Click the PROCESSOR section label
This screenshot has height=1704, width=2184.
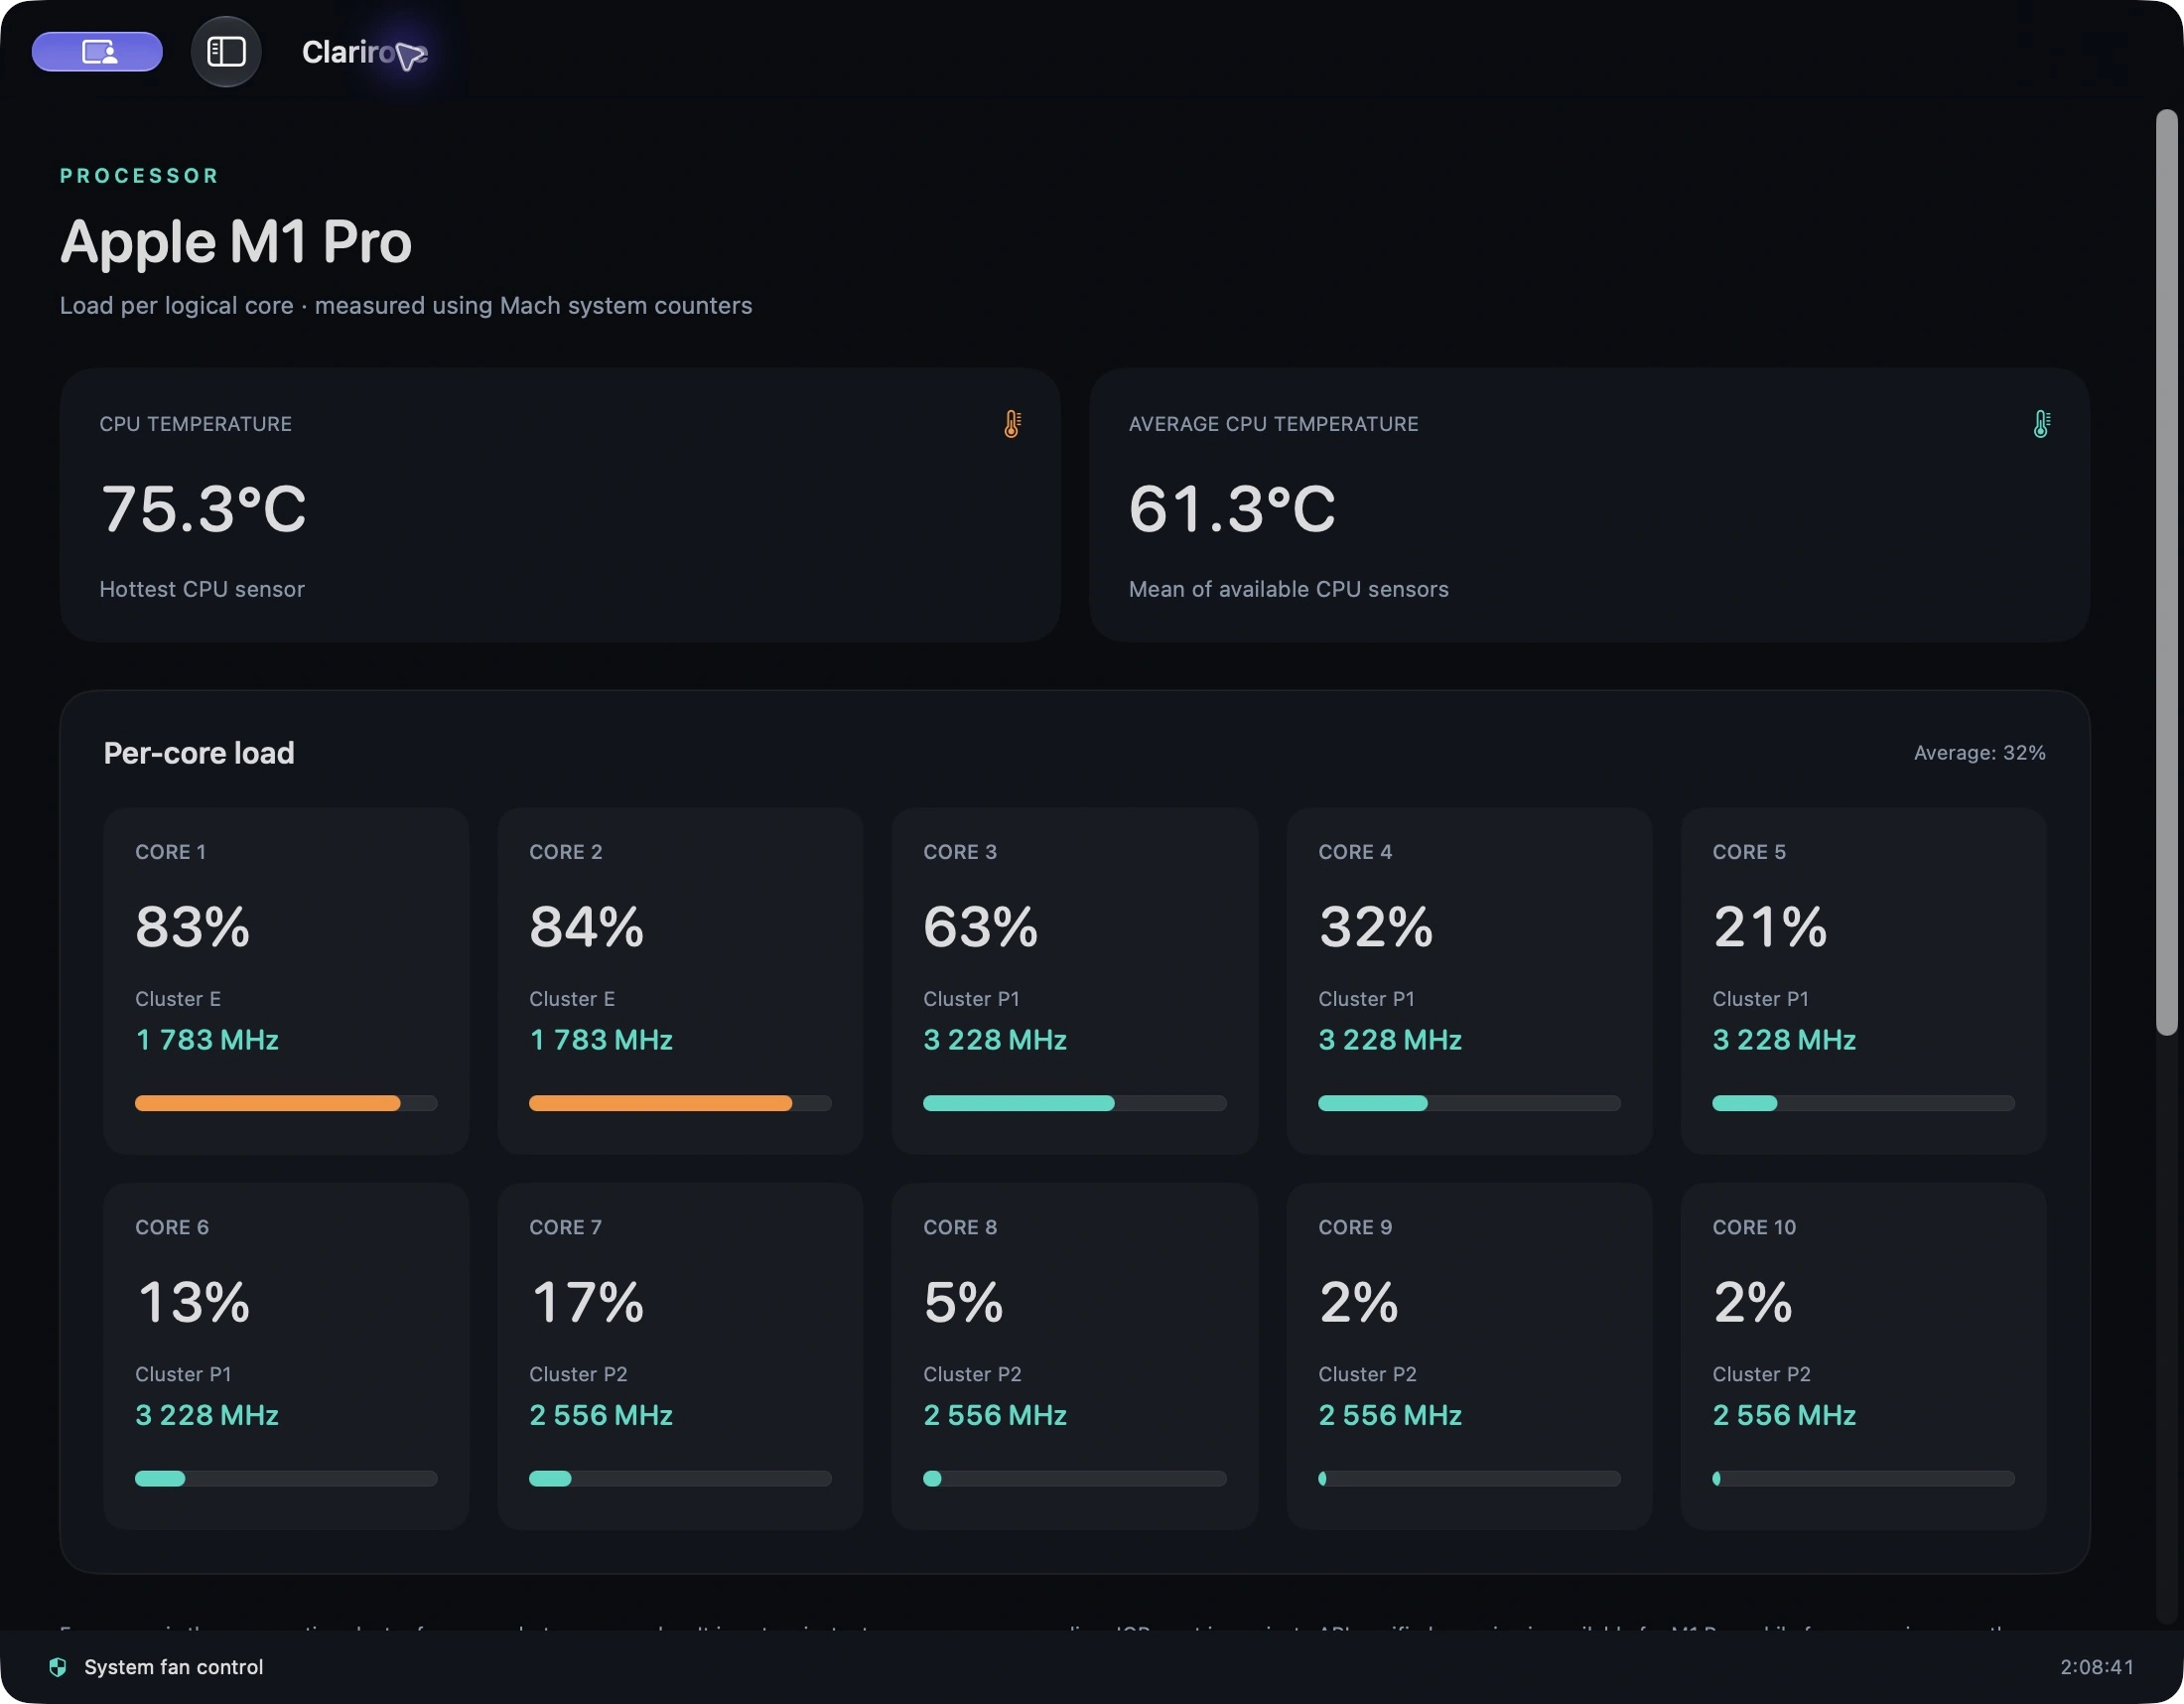139,176
